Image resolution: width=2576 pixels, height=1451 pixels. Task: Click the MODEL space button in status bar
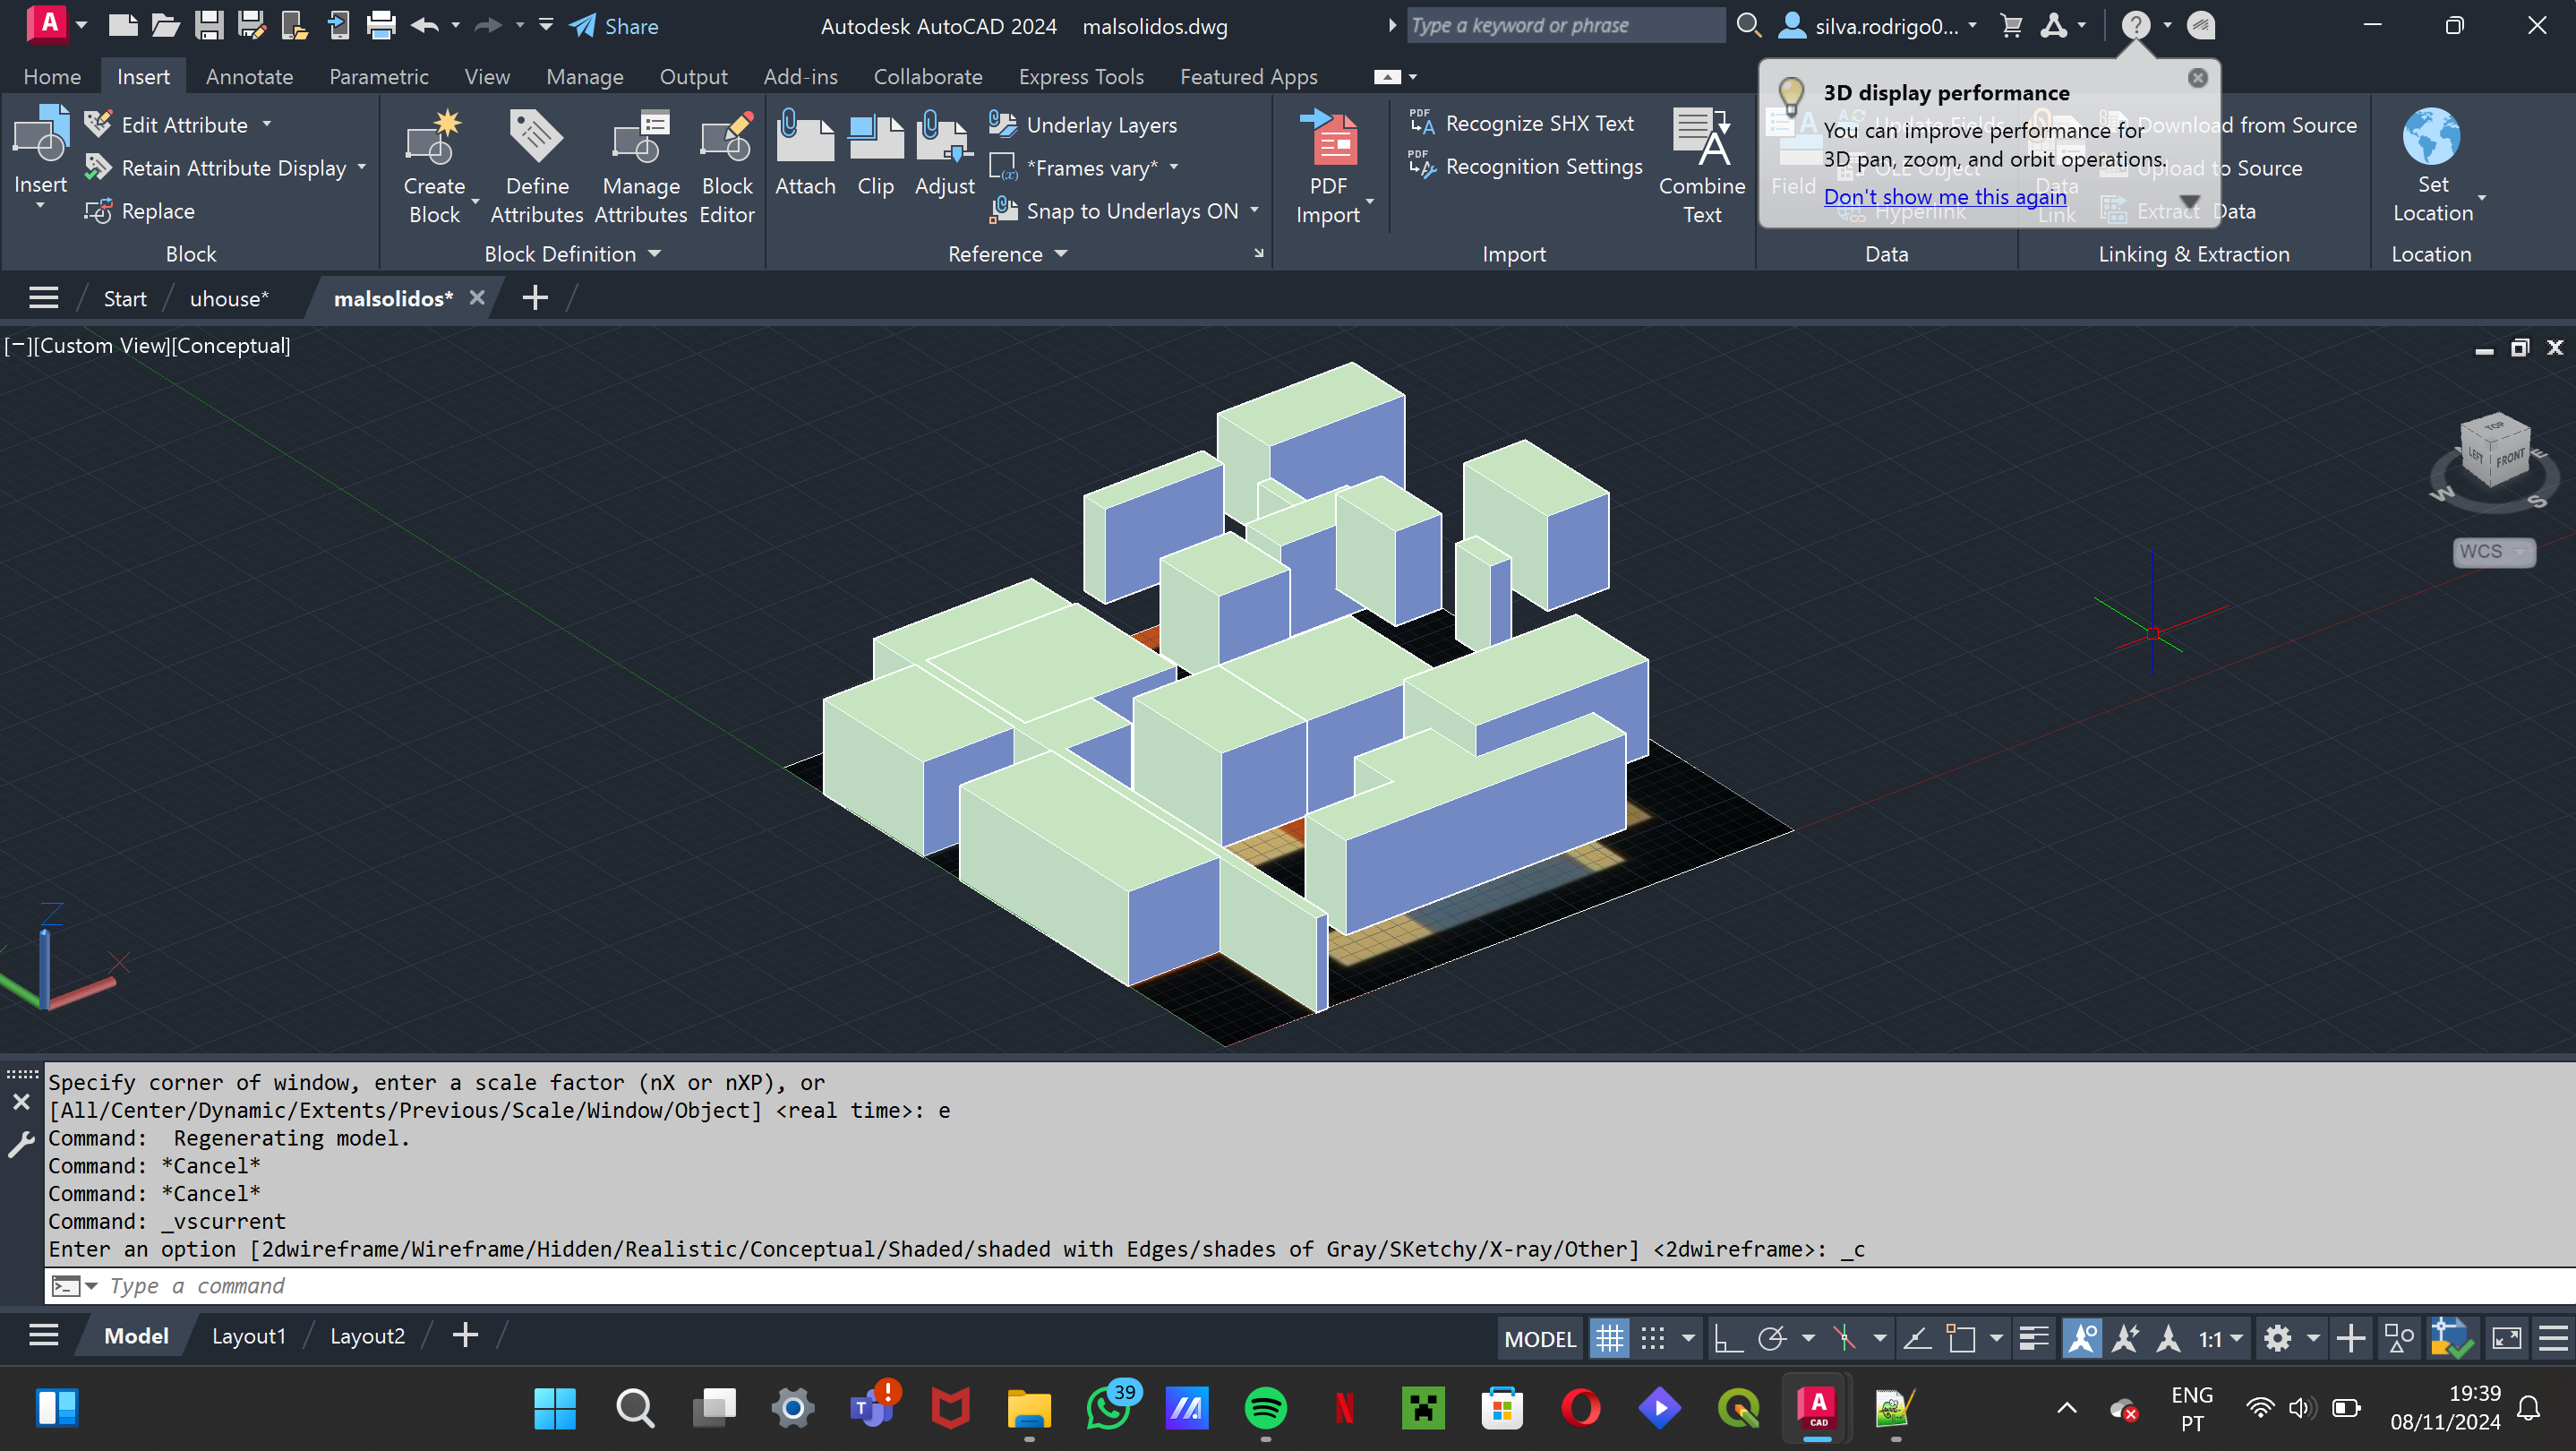click(x=1540, y=1339)
